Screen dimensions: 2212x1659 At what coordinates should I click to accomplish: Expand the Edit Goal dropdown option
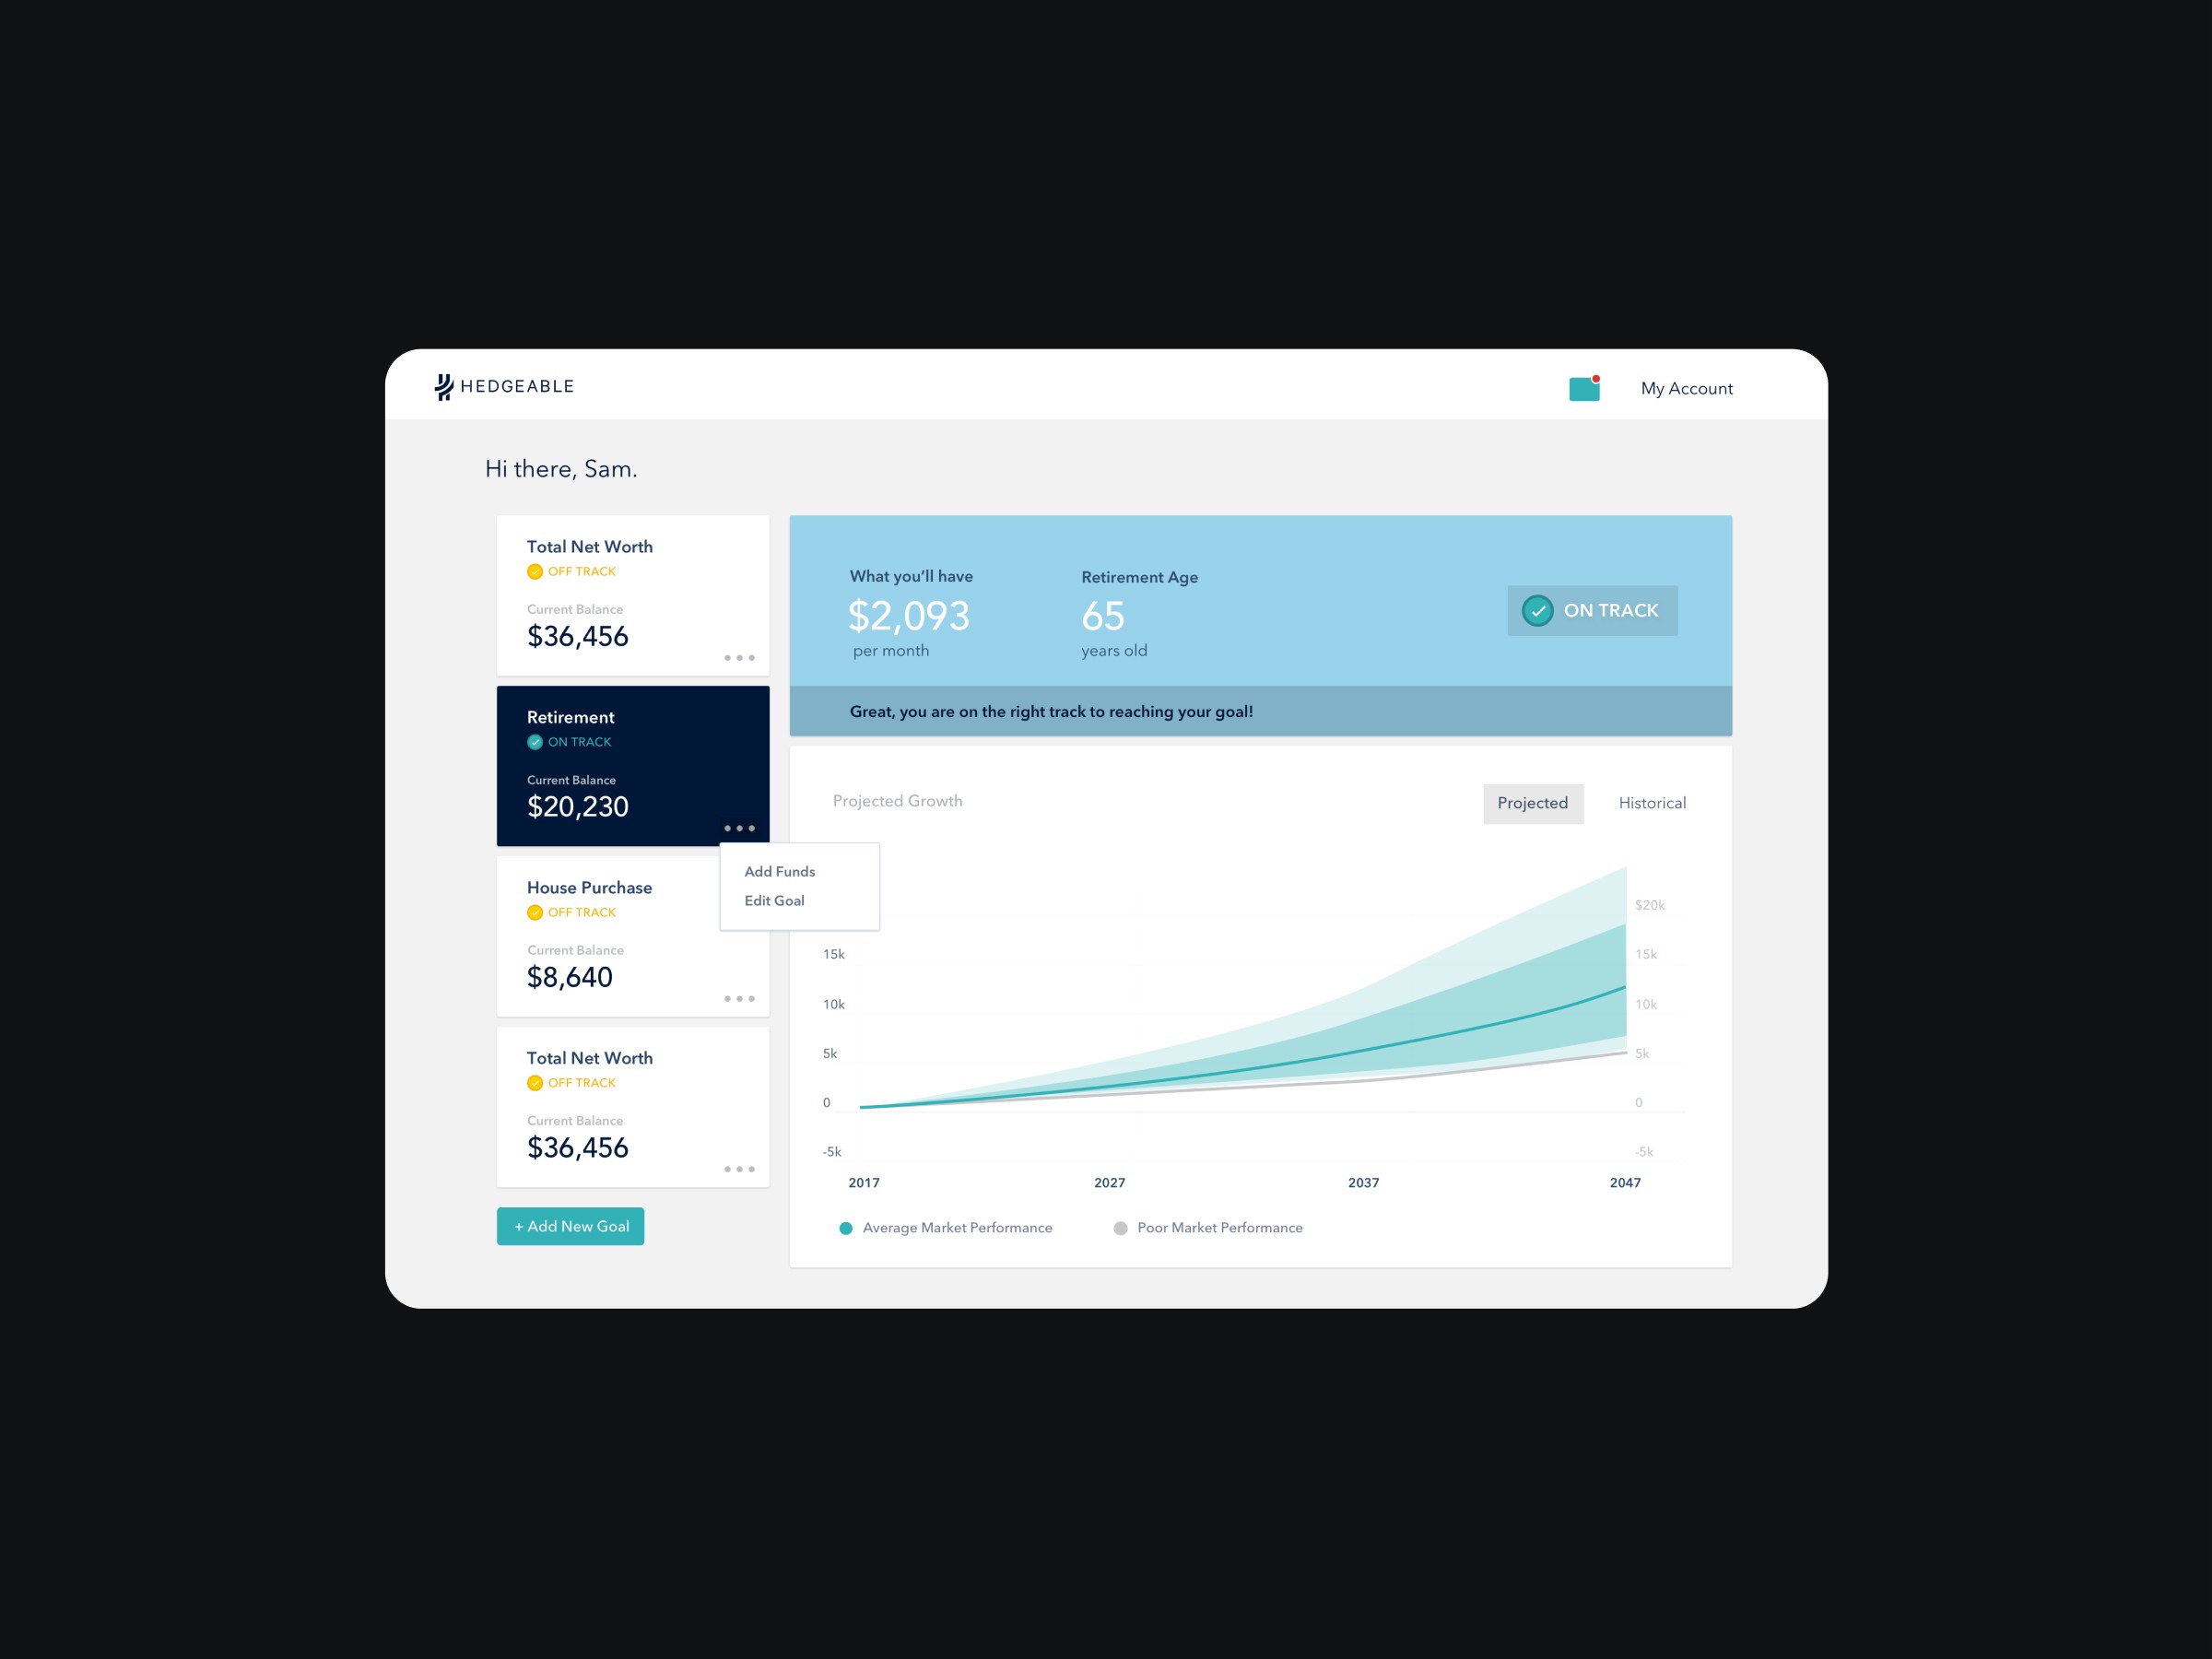pos(775,900)
